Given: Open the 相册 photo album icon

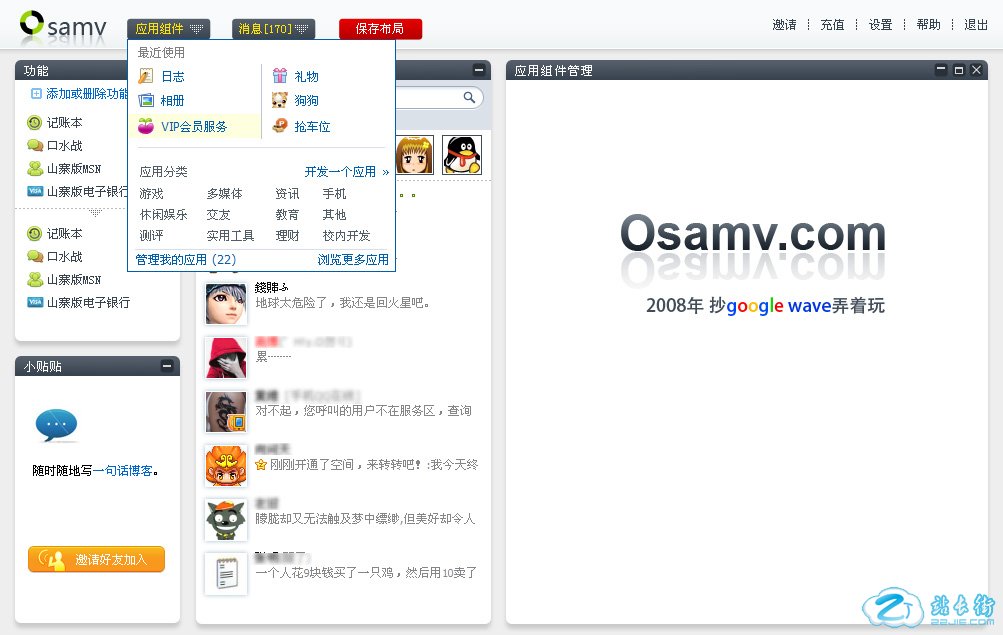Looking at the screenshot, I should pos(146,100).
